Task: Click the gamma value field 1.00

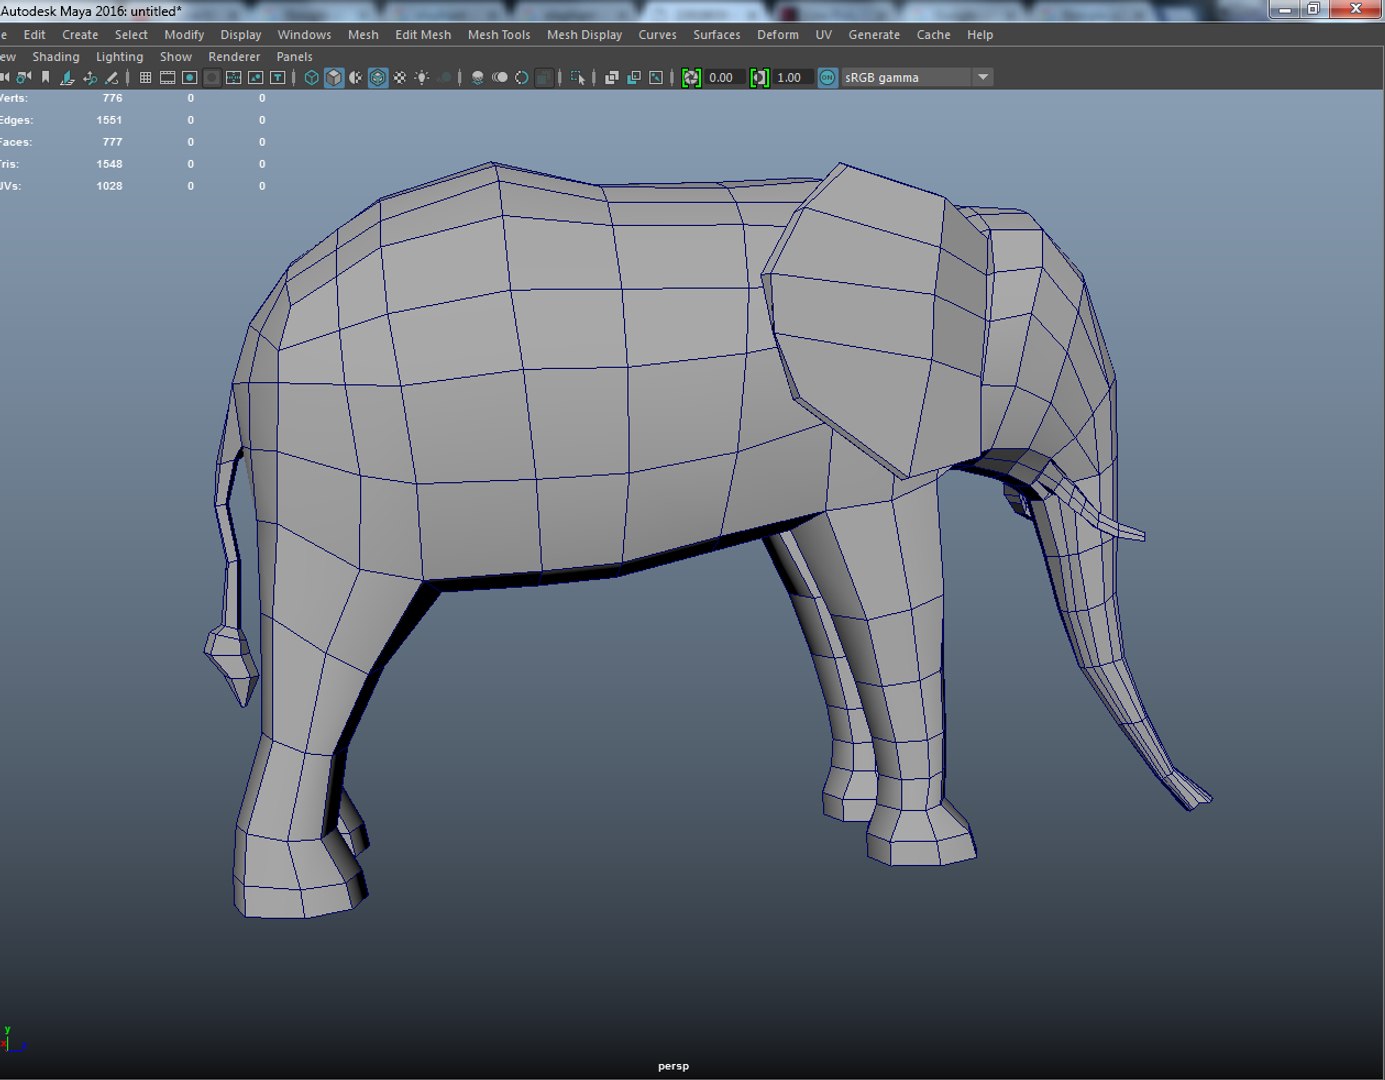Action: point(792,77)
